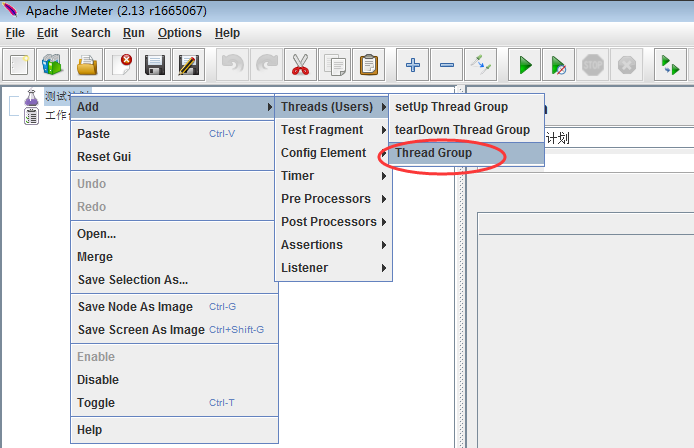Expand the Threads (Users) submenu
The image size is (694, 448).
point(333,107)
